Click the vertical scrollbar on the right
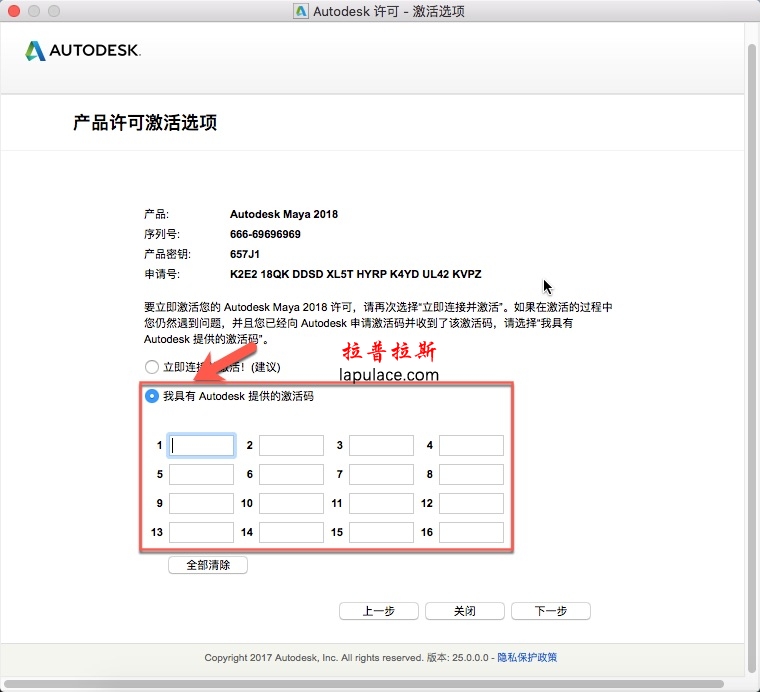Image resolution: width=760 pixels, height=692 pixels. (x=752, y=359)
